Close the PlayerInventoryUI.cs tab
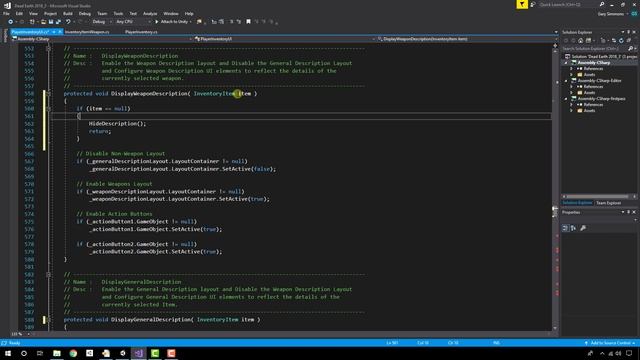Viewport: 640px width, 360px height. 60,32
